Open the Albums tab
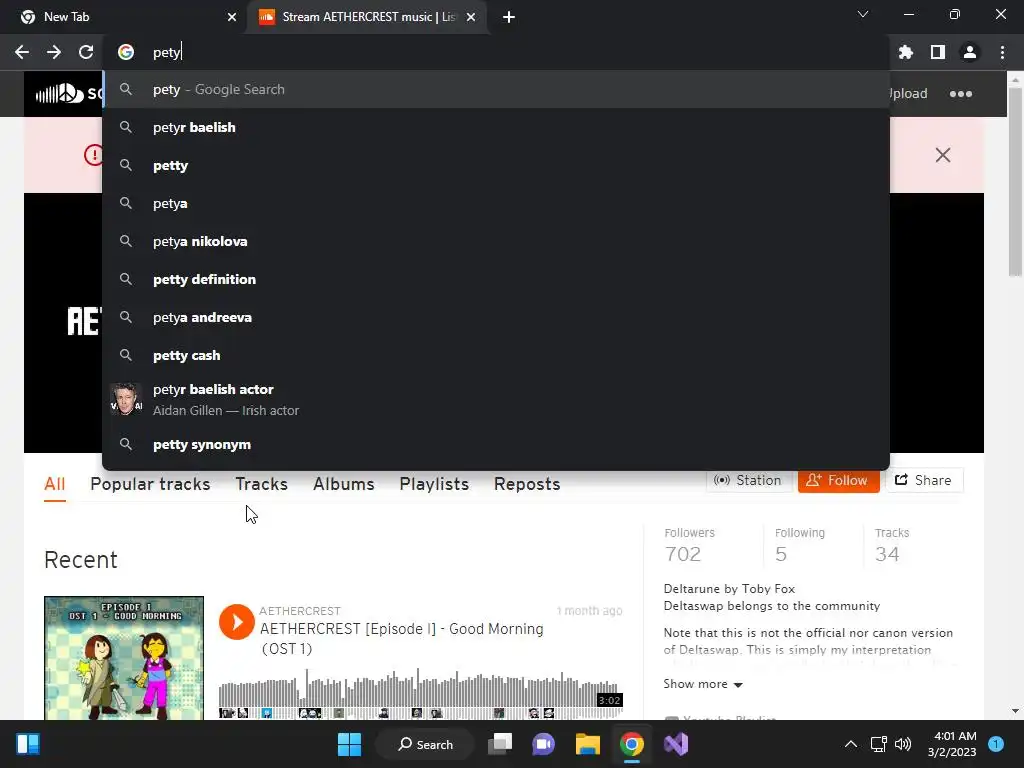The height and width of the screenshot is (768, 1024). coord(344,485)
